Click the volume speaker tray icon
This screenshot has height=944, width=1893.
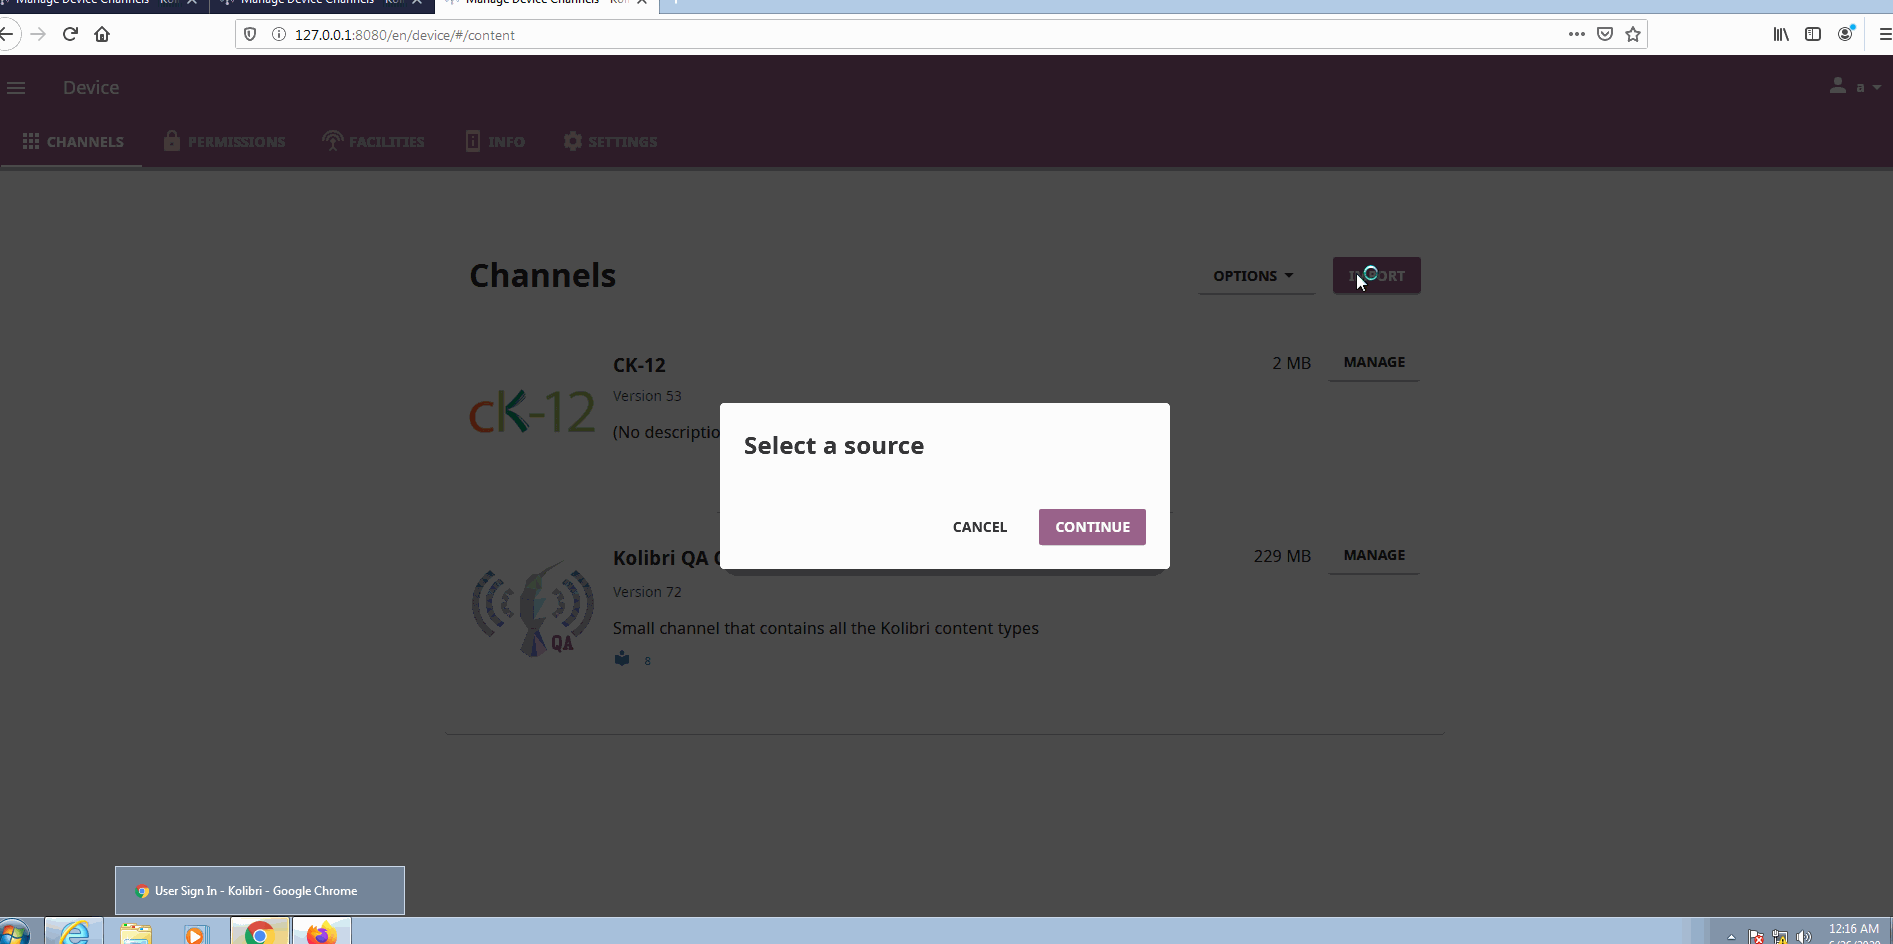click(1803, 937)
